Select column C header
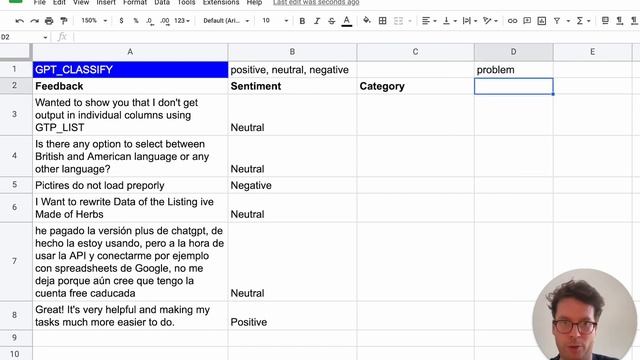This screenshot has height=360, width=640. click(415, 52)
